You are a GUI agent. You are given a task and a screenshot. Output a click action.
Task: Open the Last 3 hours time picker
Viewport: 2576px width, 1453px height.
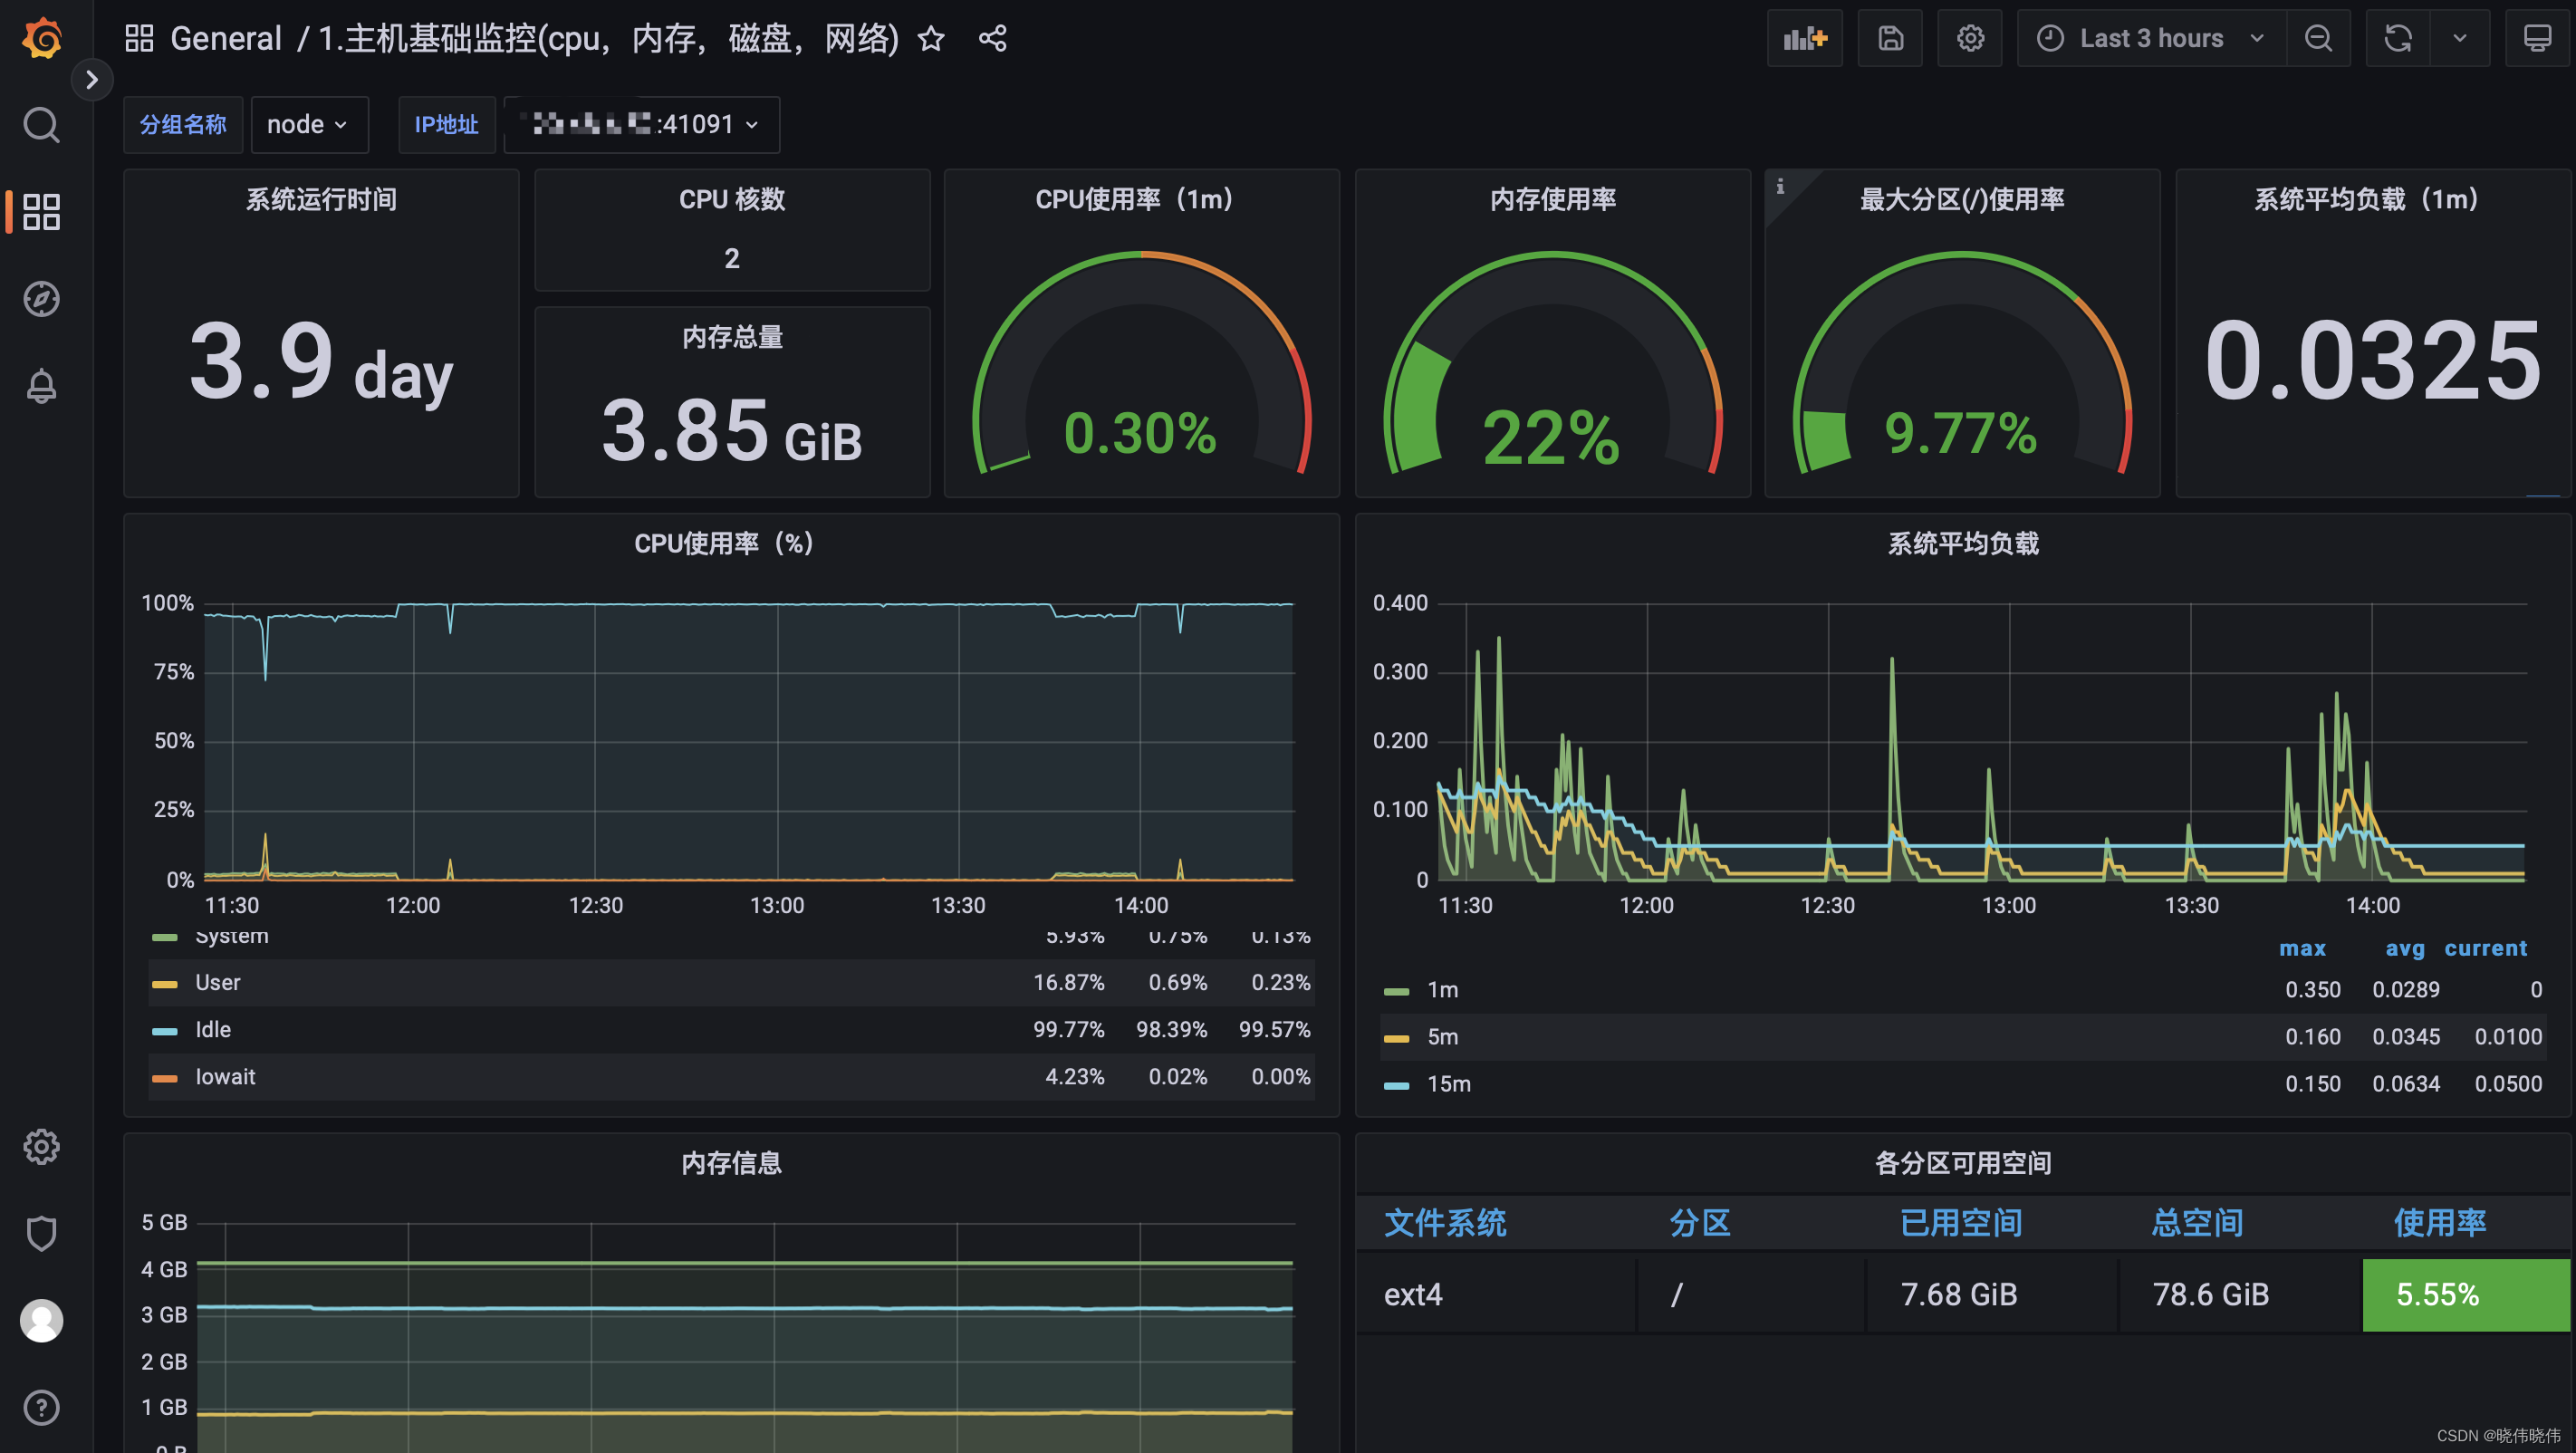[x=2151, y=39]
